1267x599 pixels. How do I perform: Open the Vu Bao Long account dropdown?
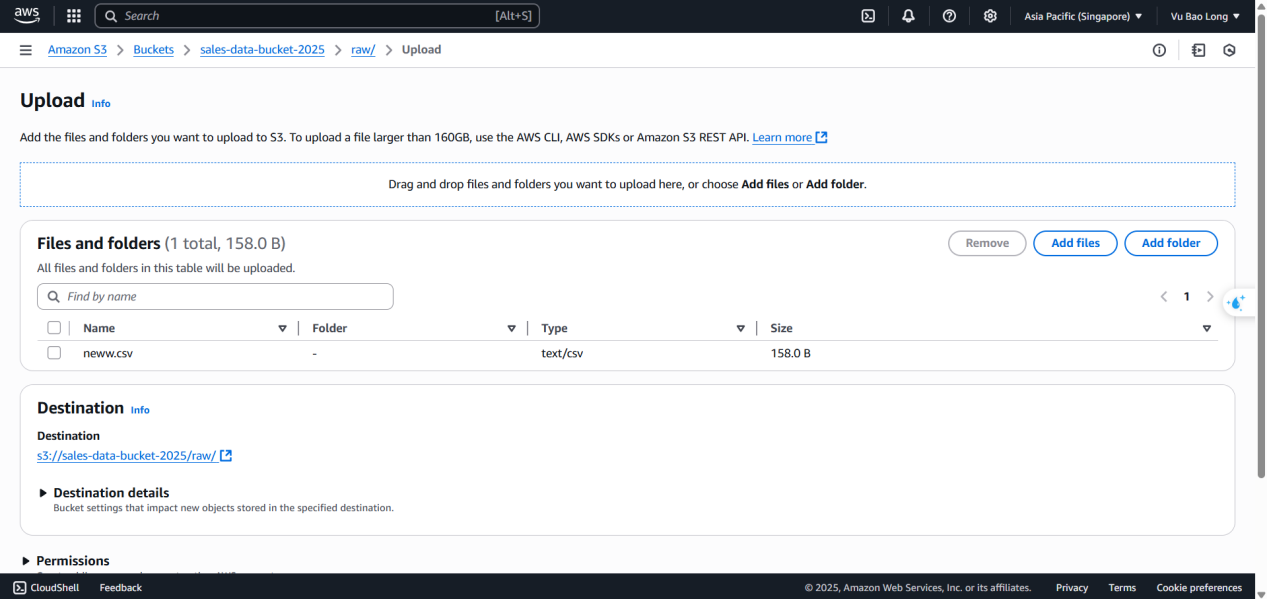pos(1205,16)
